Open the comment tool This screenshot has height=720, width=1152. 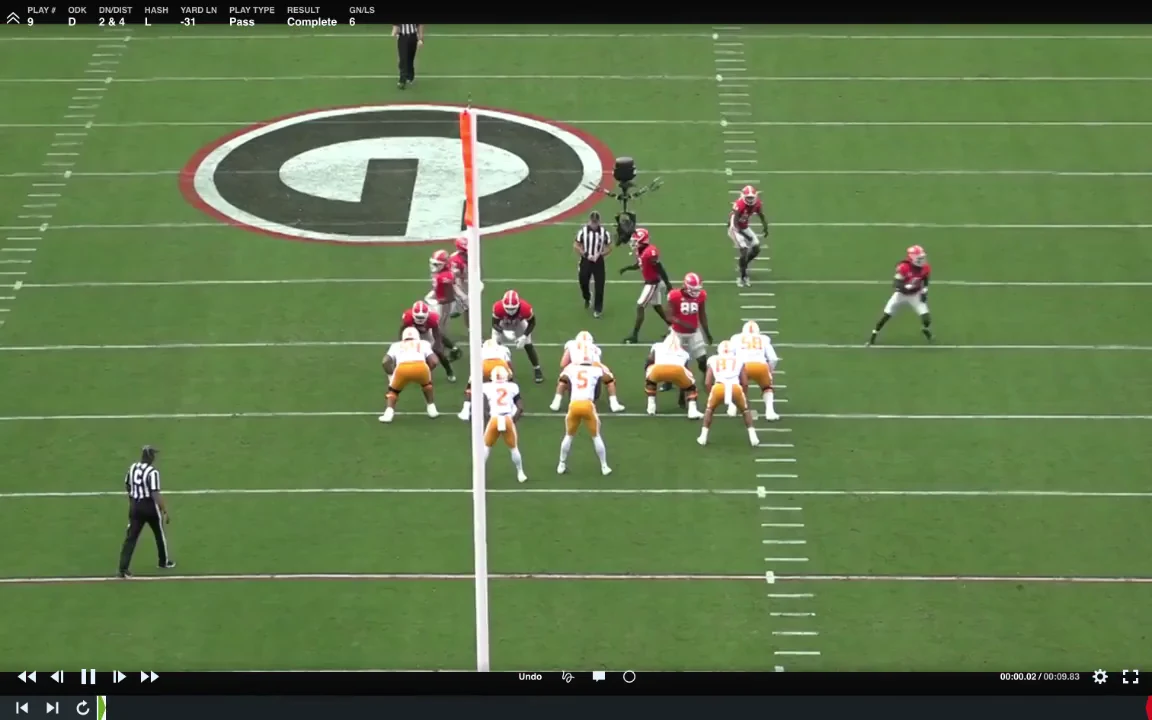click(x=599, y=677)
